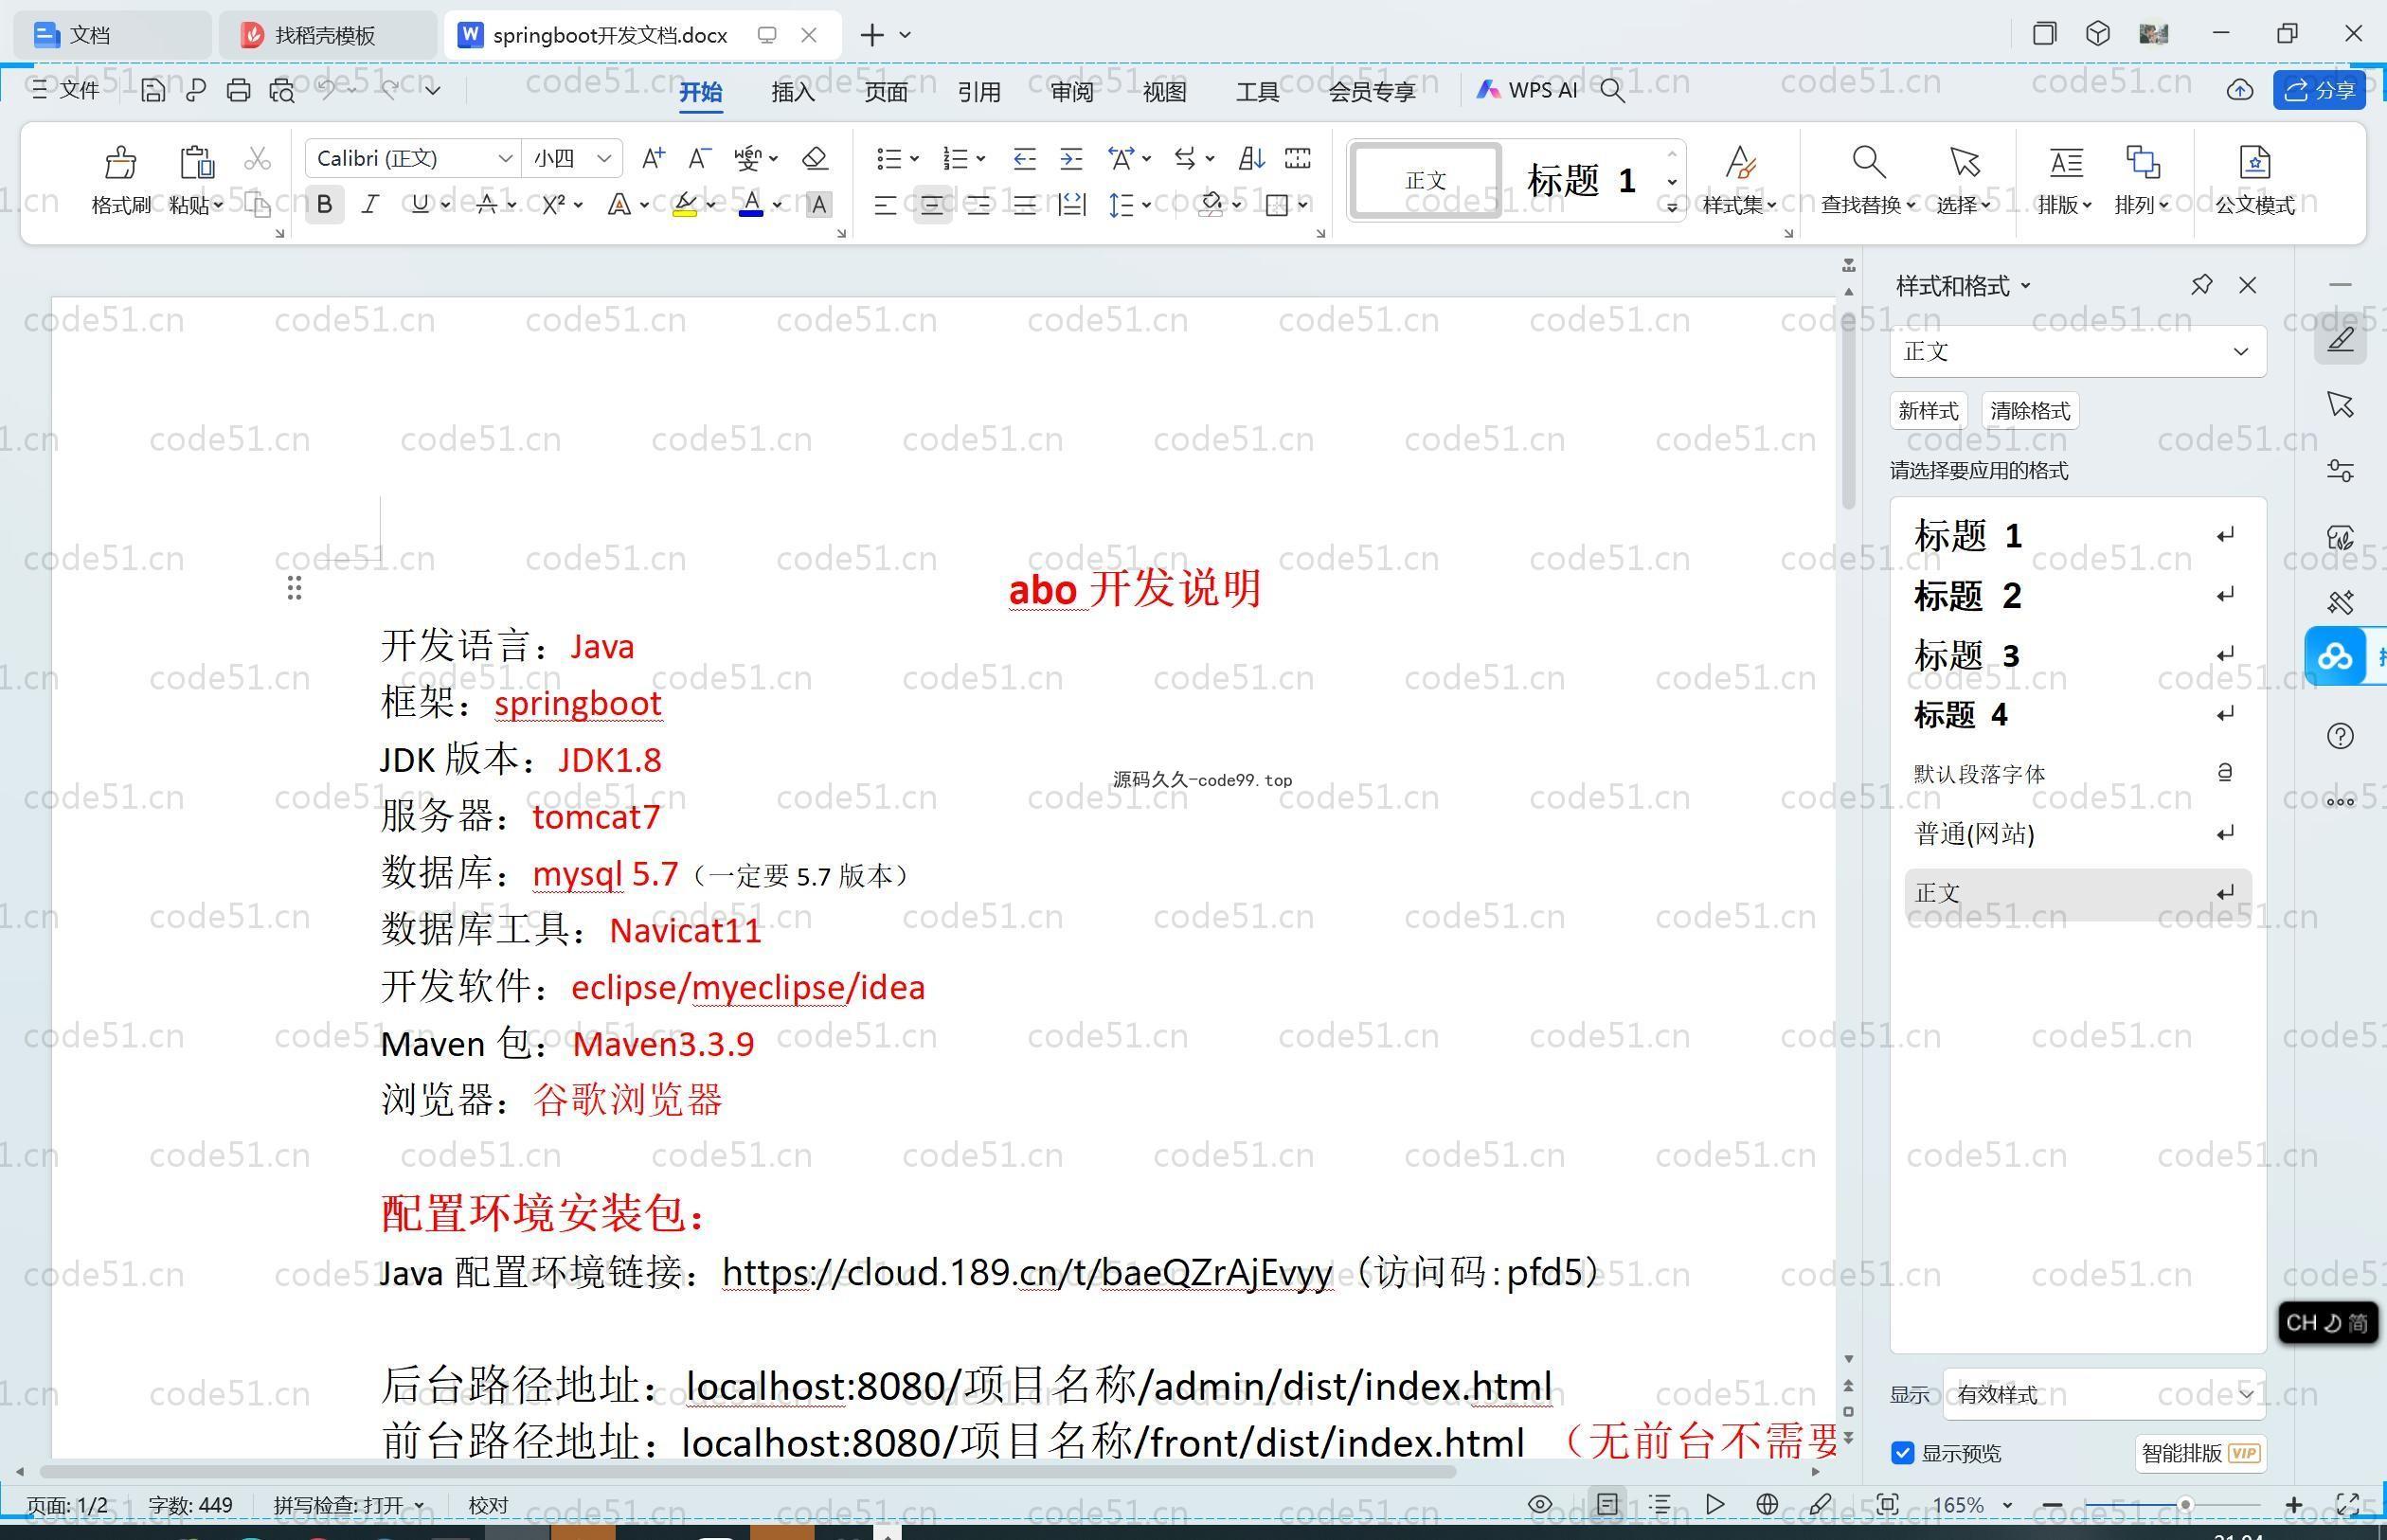Click the help question mark in sidebar
Image resolution: width=2387 pixels, height=1540 pixels.
click(x=2340, y=736)
